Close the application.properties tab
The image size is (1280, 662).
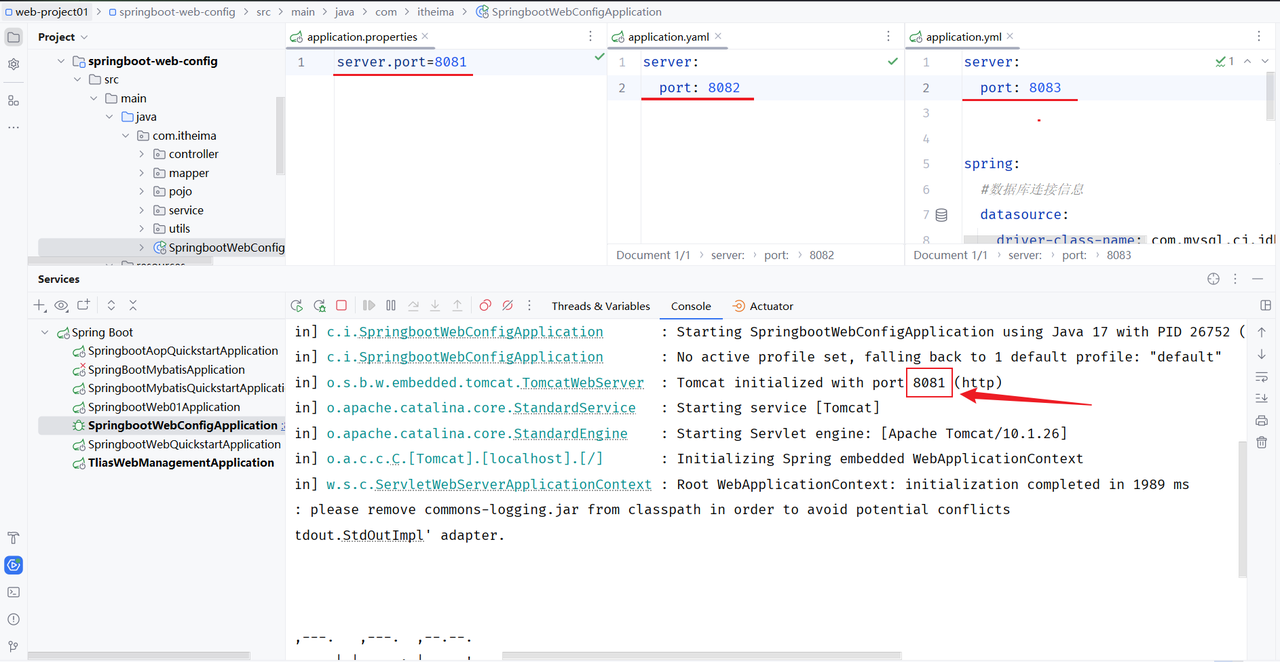(x=425, y=36)
